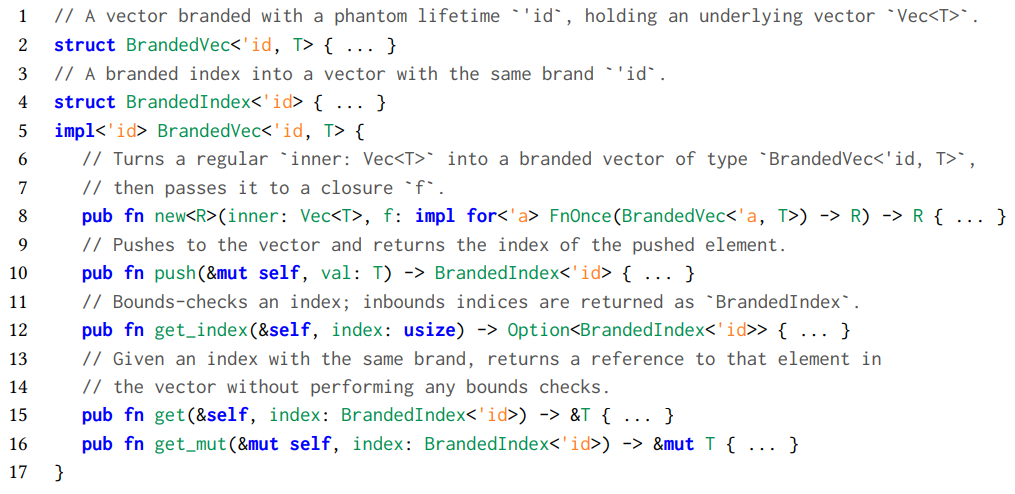This screenshot has height=494, width=1015.
Task: Click the impl keyword on line 5
Action: 74,131
